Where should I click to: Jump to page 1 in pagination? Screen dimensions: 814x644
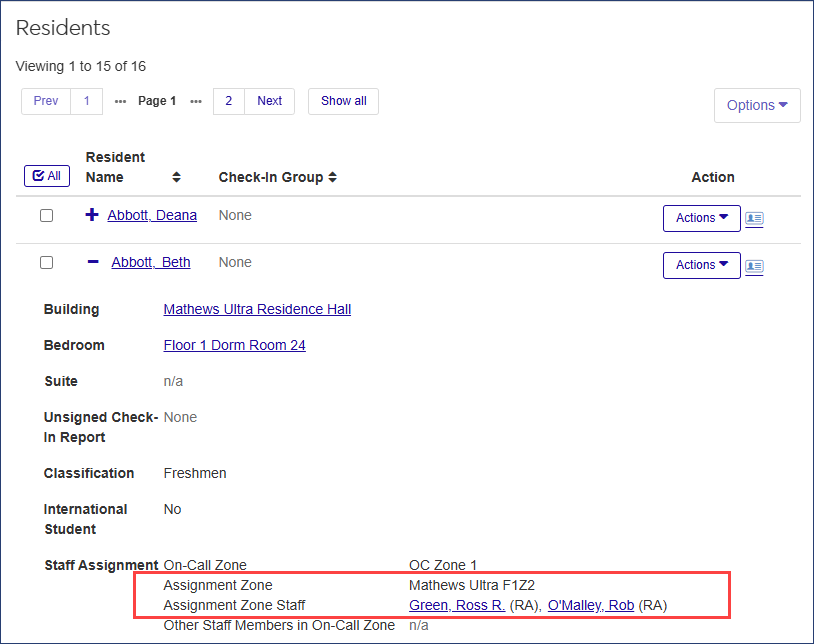(87, 101)
